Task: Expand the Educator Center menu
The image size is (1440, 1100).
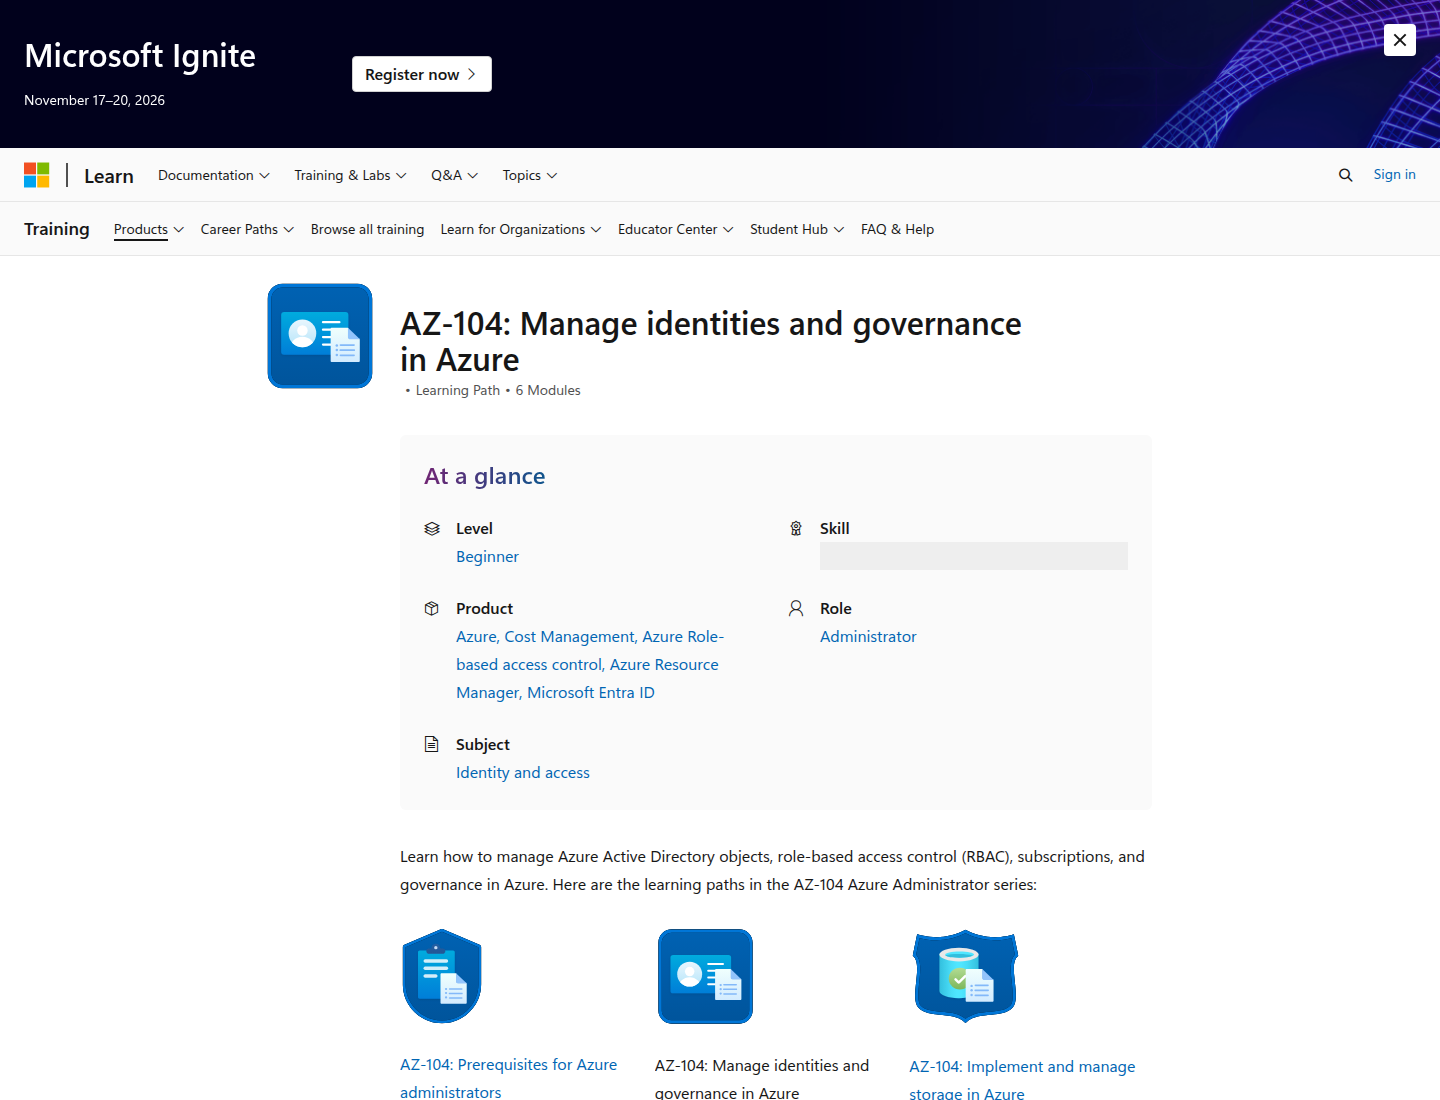Action: point(676,229)
